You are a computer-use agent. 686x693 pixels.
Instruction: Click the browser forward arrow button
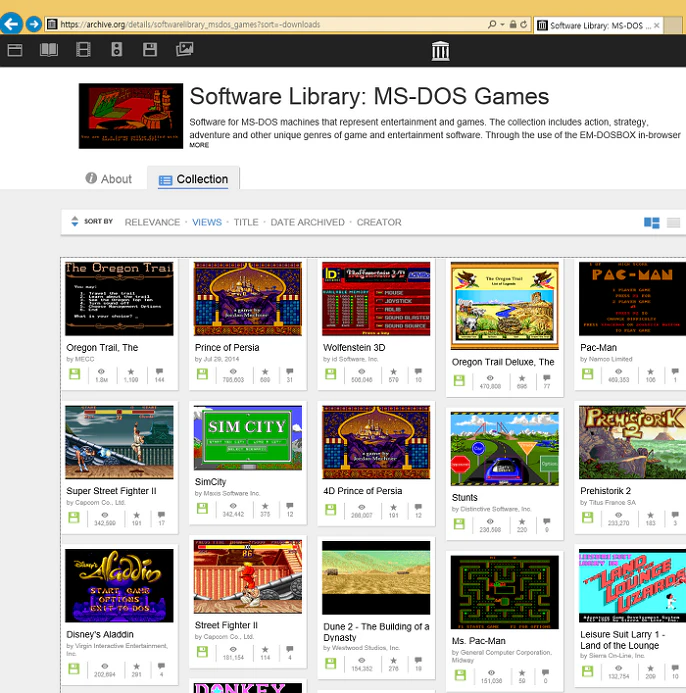[x=34, y=24]
